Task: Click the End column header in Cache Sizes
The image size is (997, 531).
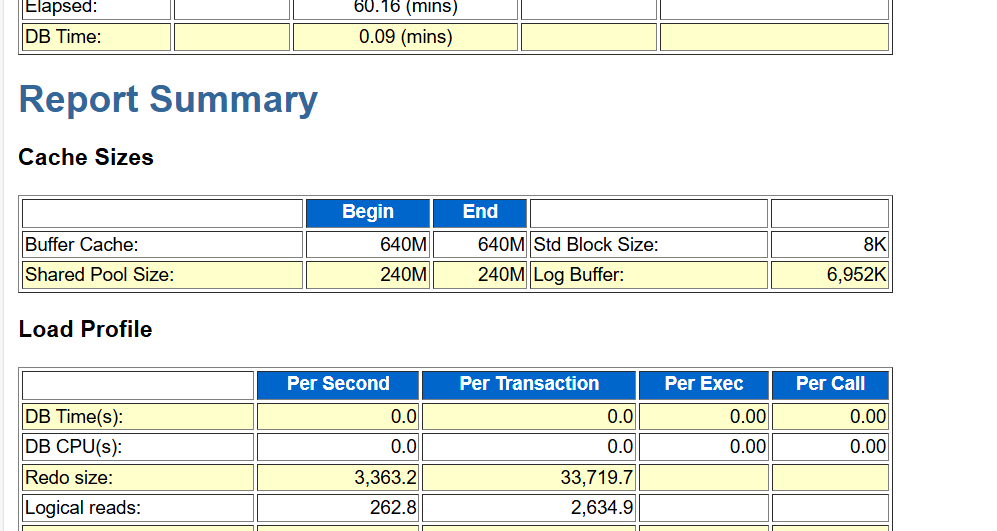Action: pyautogui.click(x=480, y=213)
